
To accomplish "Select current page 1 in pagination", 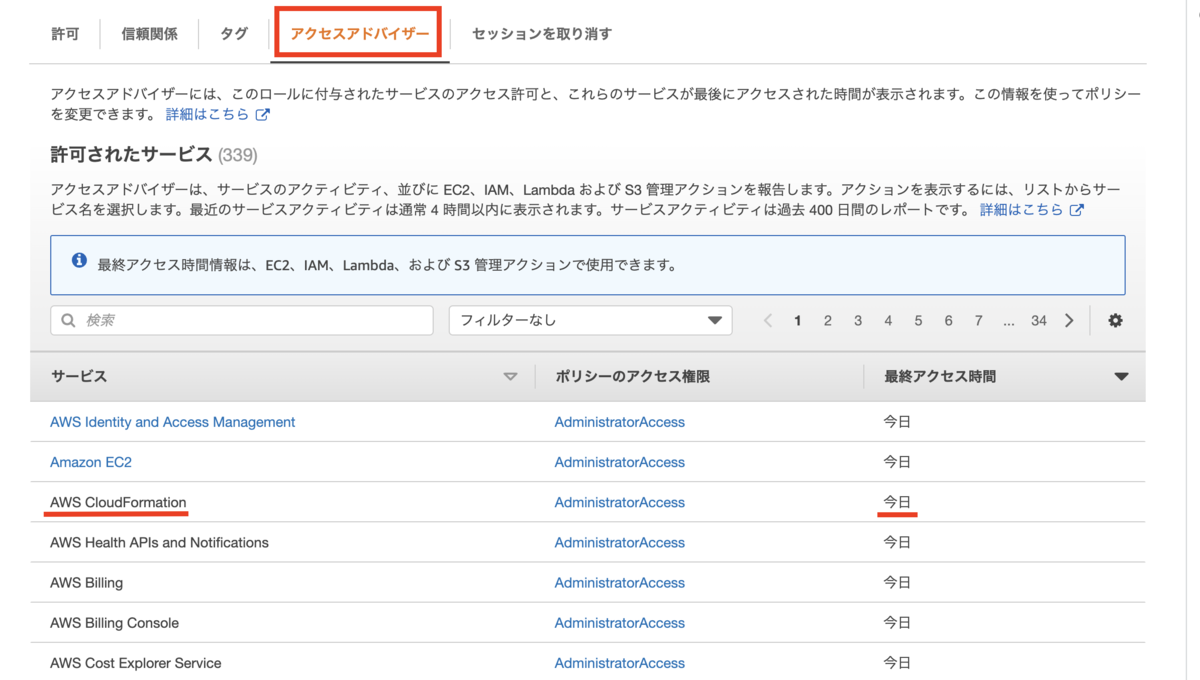I will [798, 321].
